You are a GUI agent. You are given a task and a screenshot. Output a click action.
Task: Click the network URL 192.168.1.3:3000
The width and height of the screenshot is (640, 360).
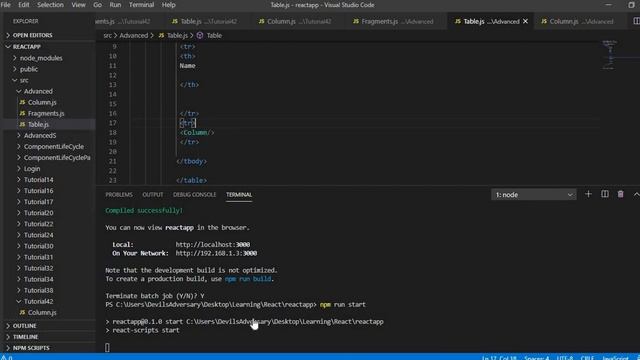[x=216, y=253]
